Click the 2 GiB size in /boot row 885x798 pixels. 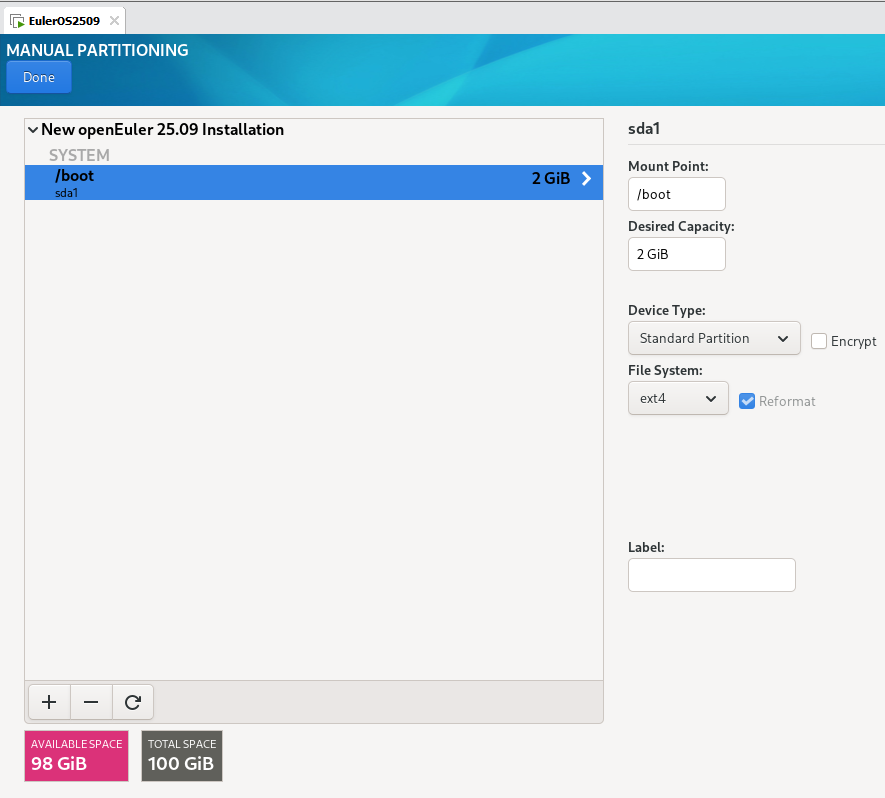pos(551,178)
